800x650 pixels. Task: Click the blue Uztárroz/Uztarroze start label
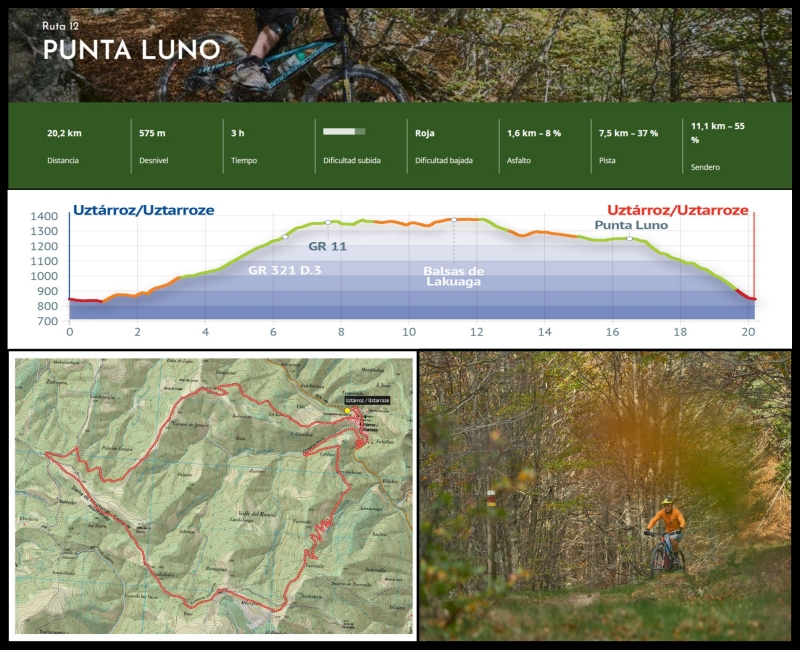point(144,210)
